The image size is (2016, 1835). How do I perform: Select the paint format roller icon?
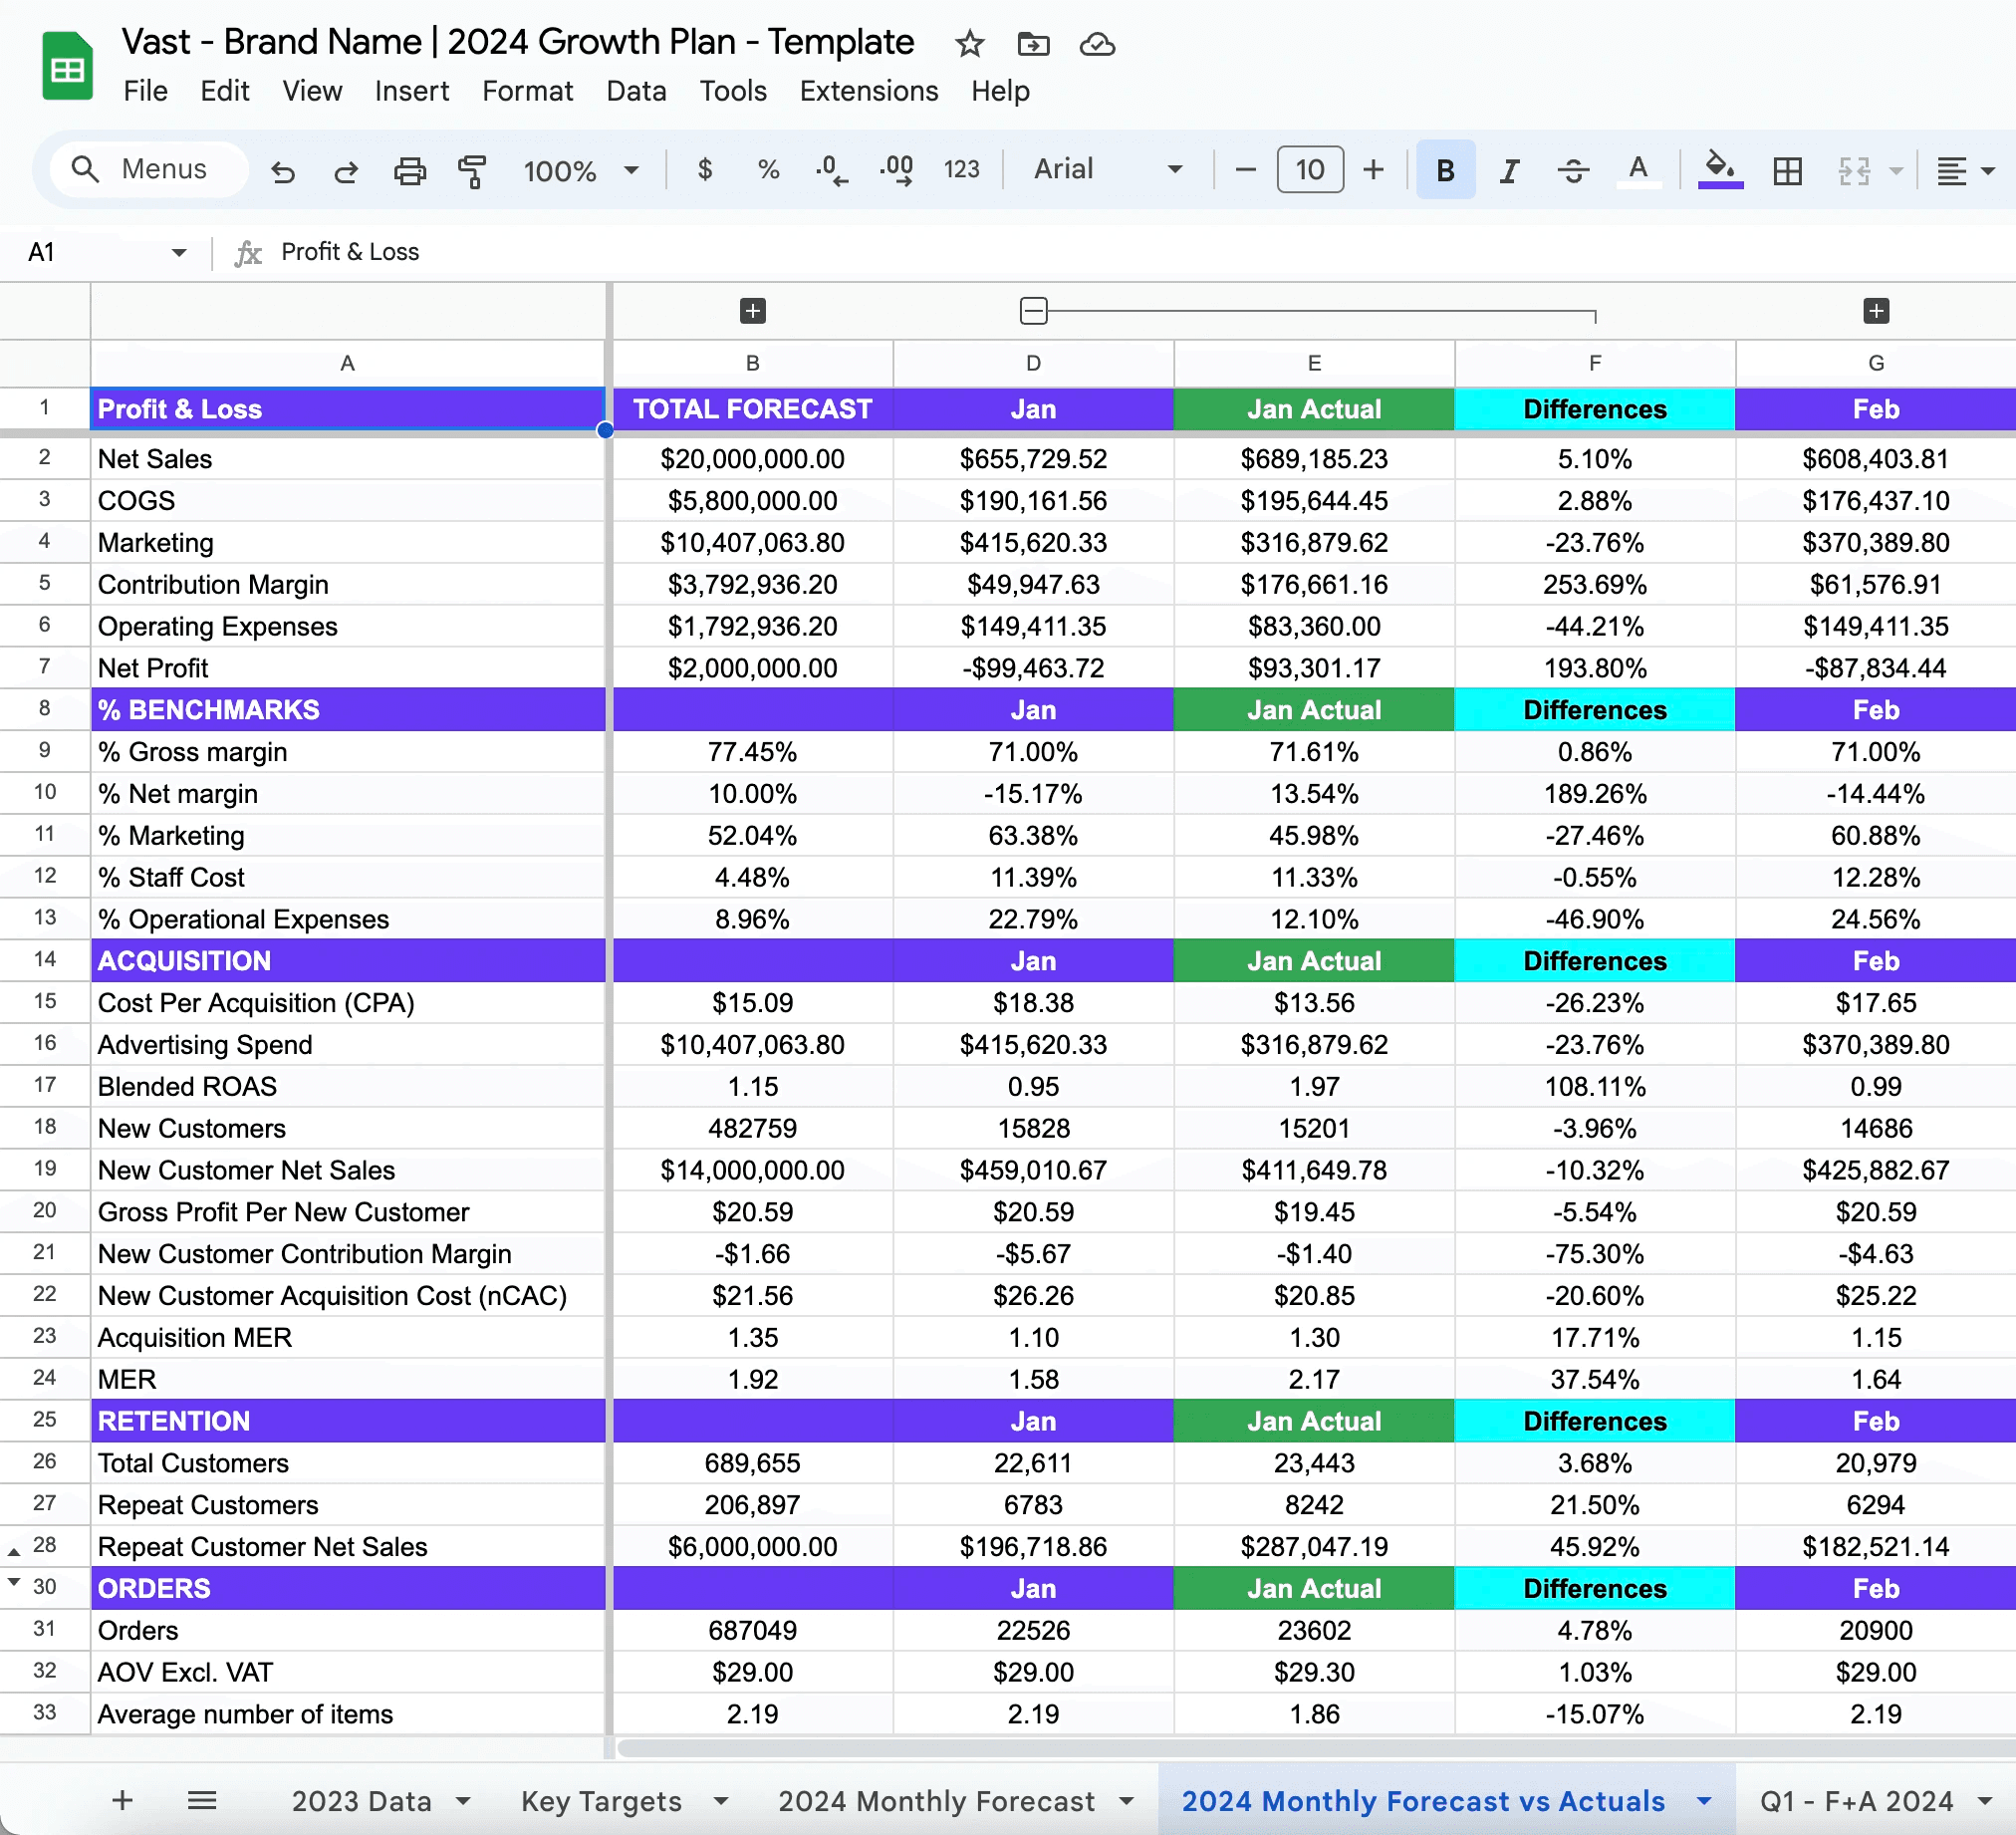(471, 171)
